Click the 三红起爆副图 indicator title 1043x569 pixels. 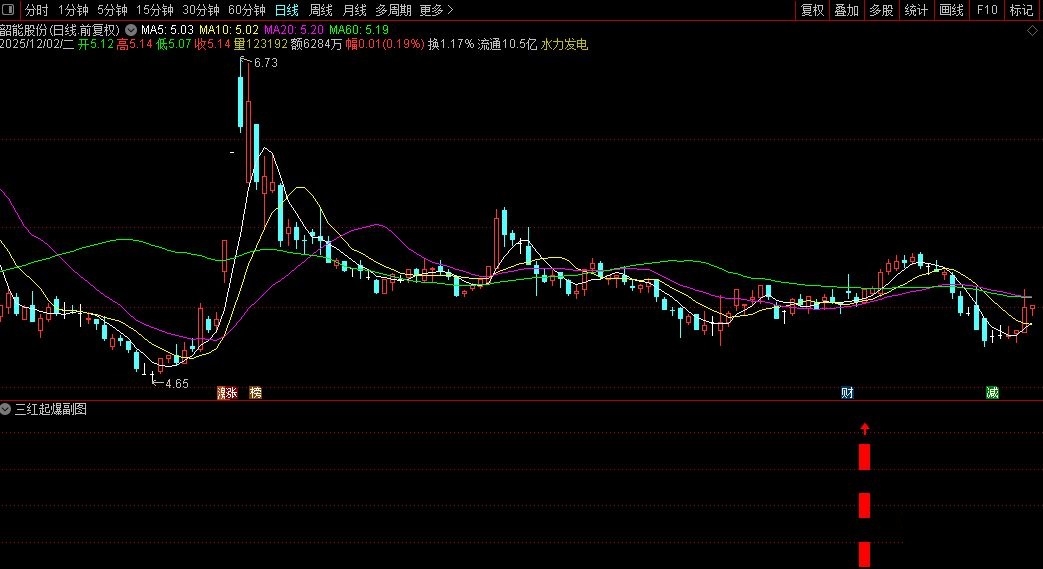(x=51, y=409)
